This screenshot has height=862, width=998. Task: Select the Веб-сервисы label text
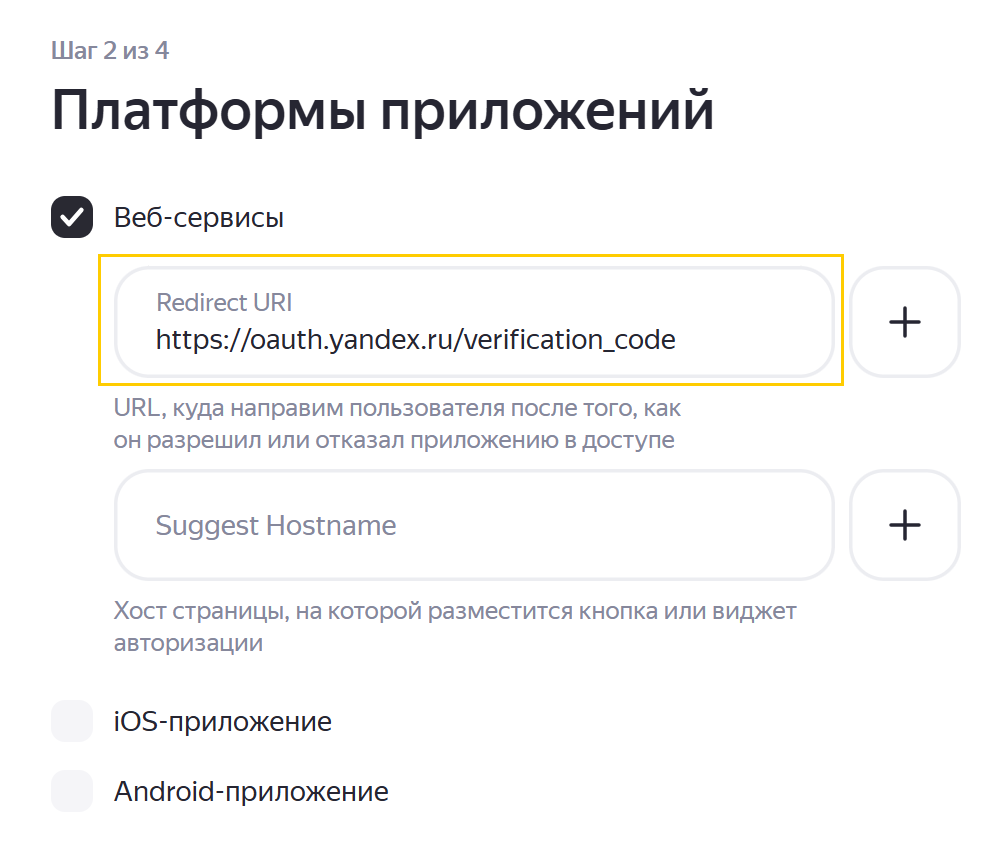coord(199,218)
